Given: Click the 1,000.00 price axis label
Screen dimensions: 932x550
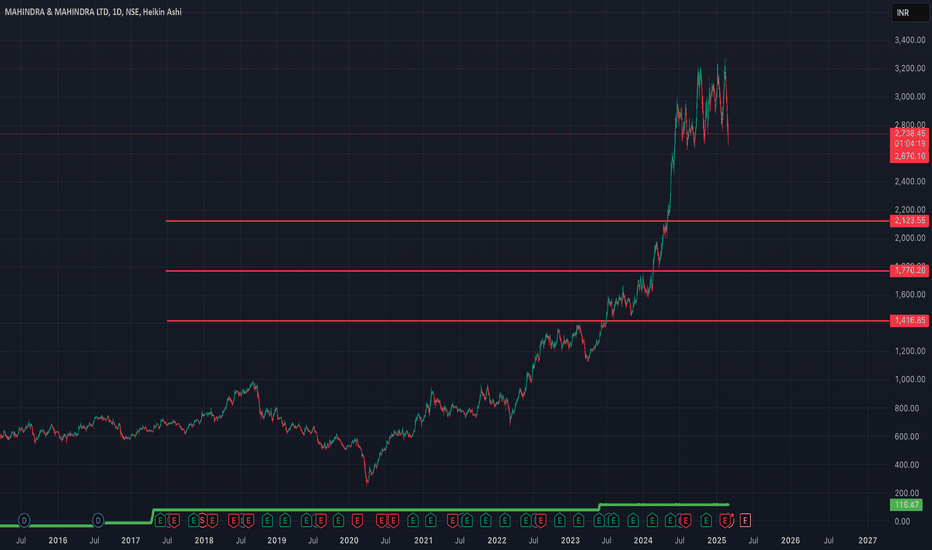Looking at the screenshot, I should (x=909, y=379).
